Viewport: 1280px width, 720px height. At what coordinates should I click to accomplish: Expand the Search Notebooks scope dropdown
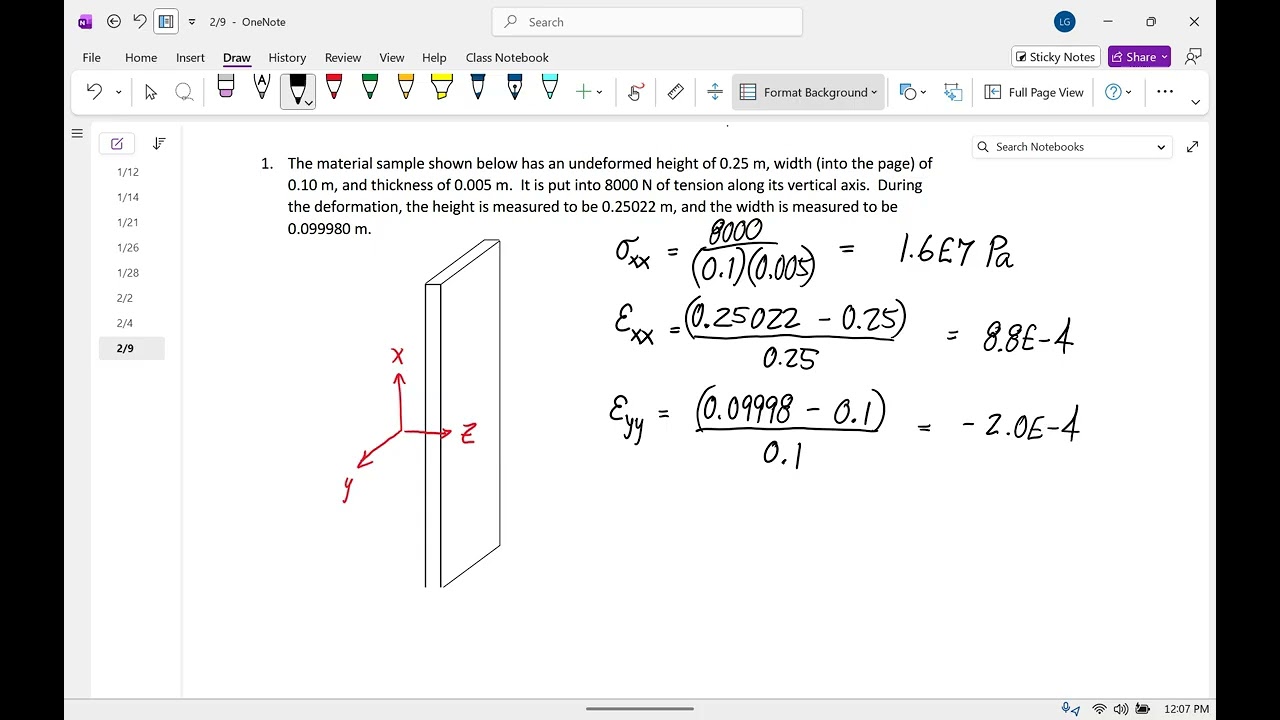point(1161,147)
